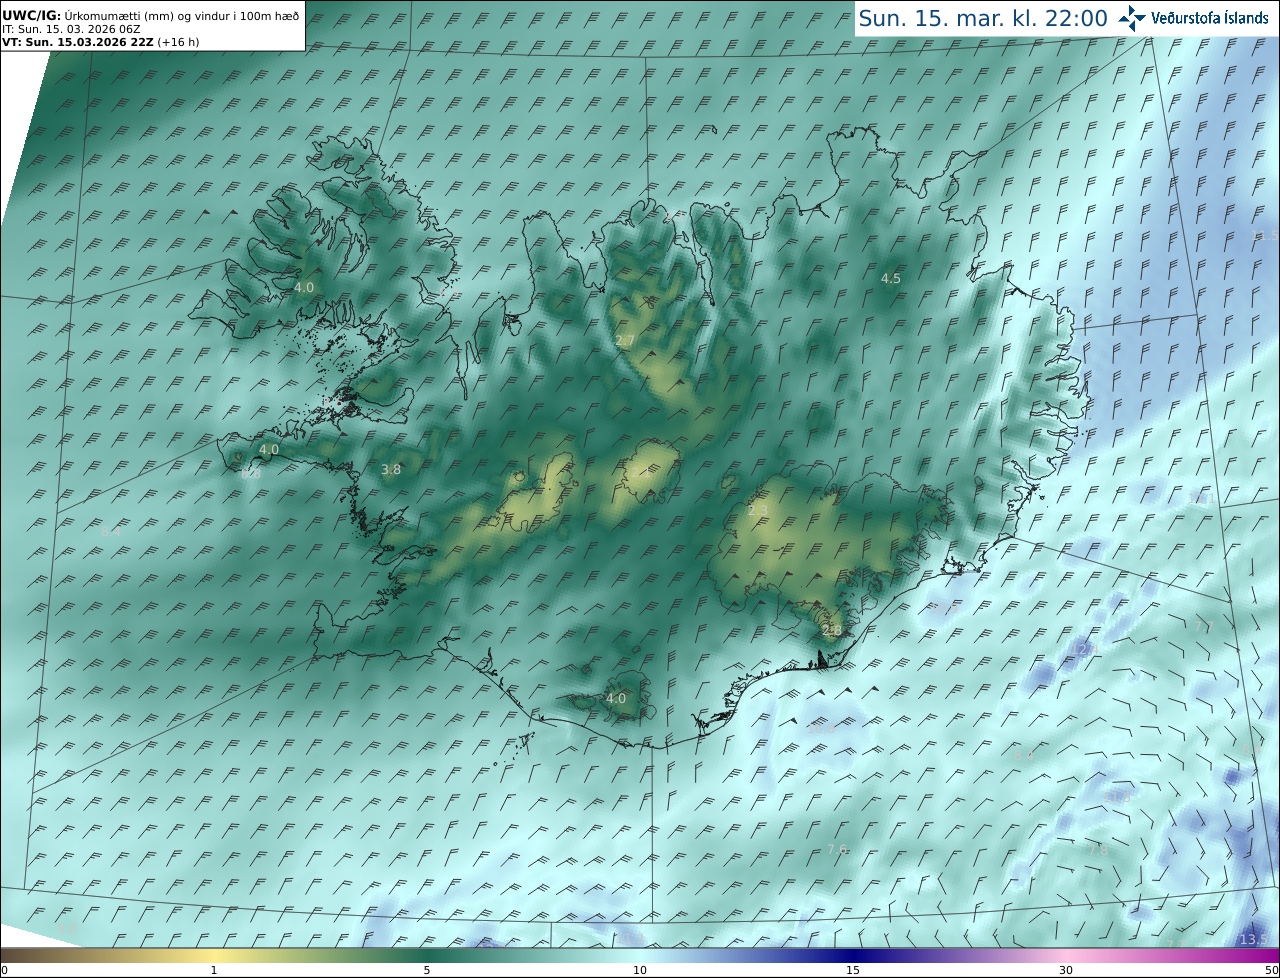The height and width of the screenshot is (978, 1280).
Task: Click the colour scale tick labelled 10
Action: pos(640,969)
